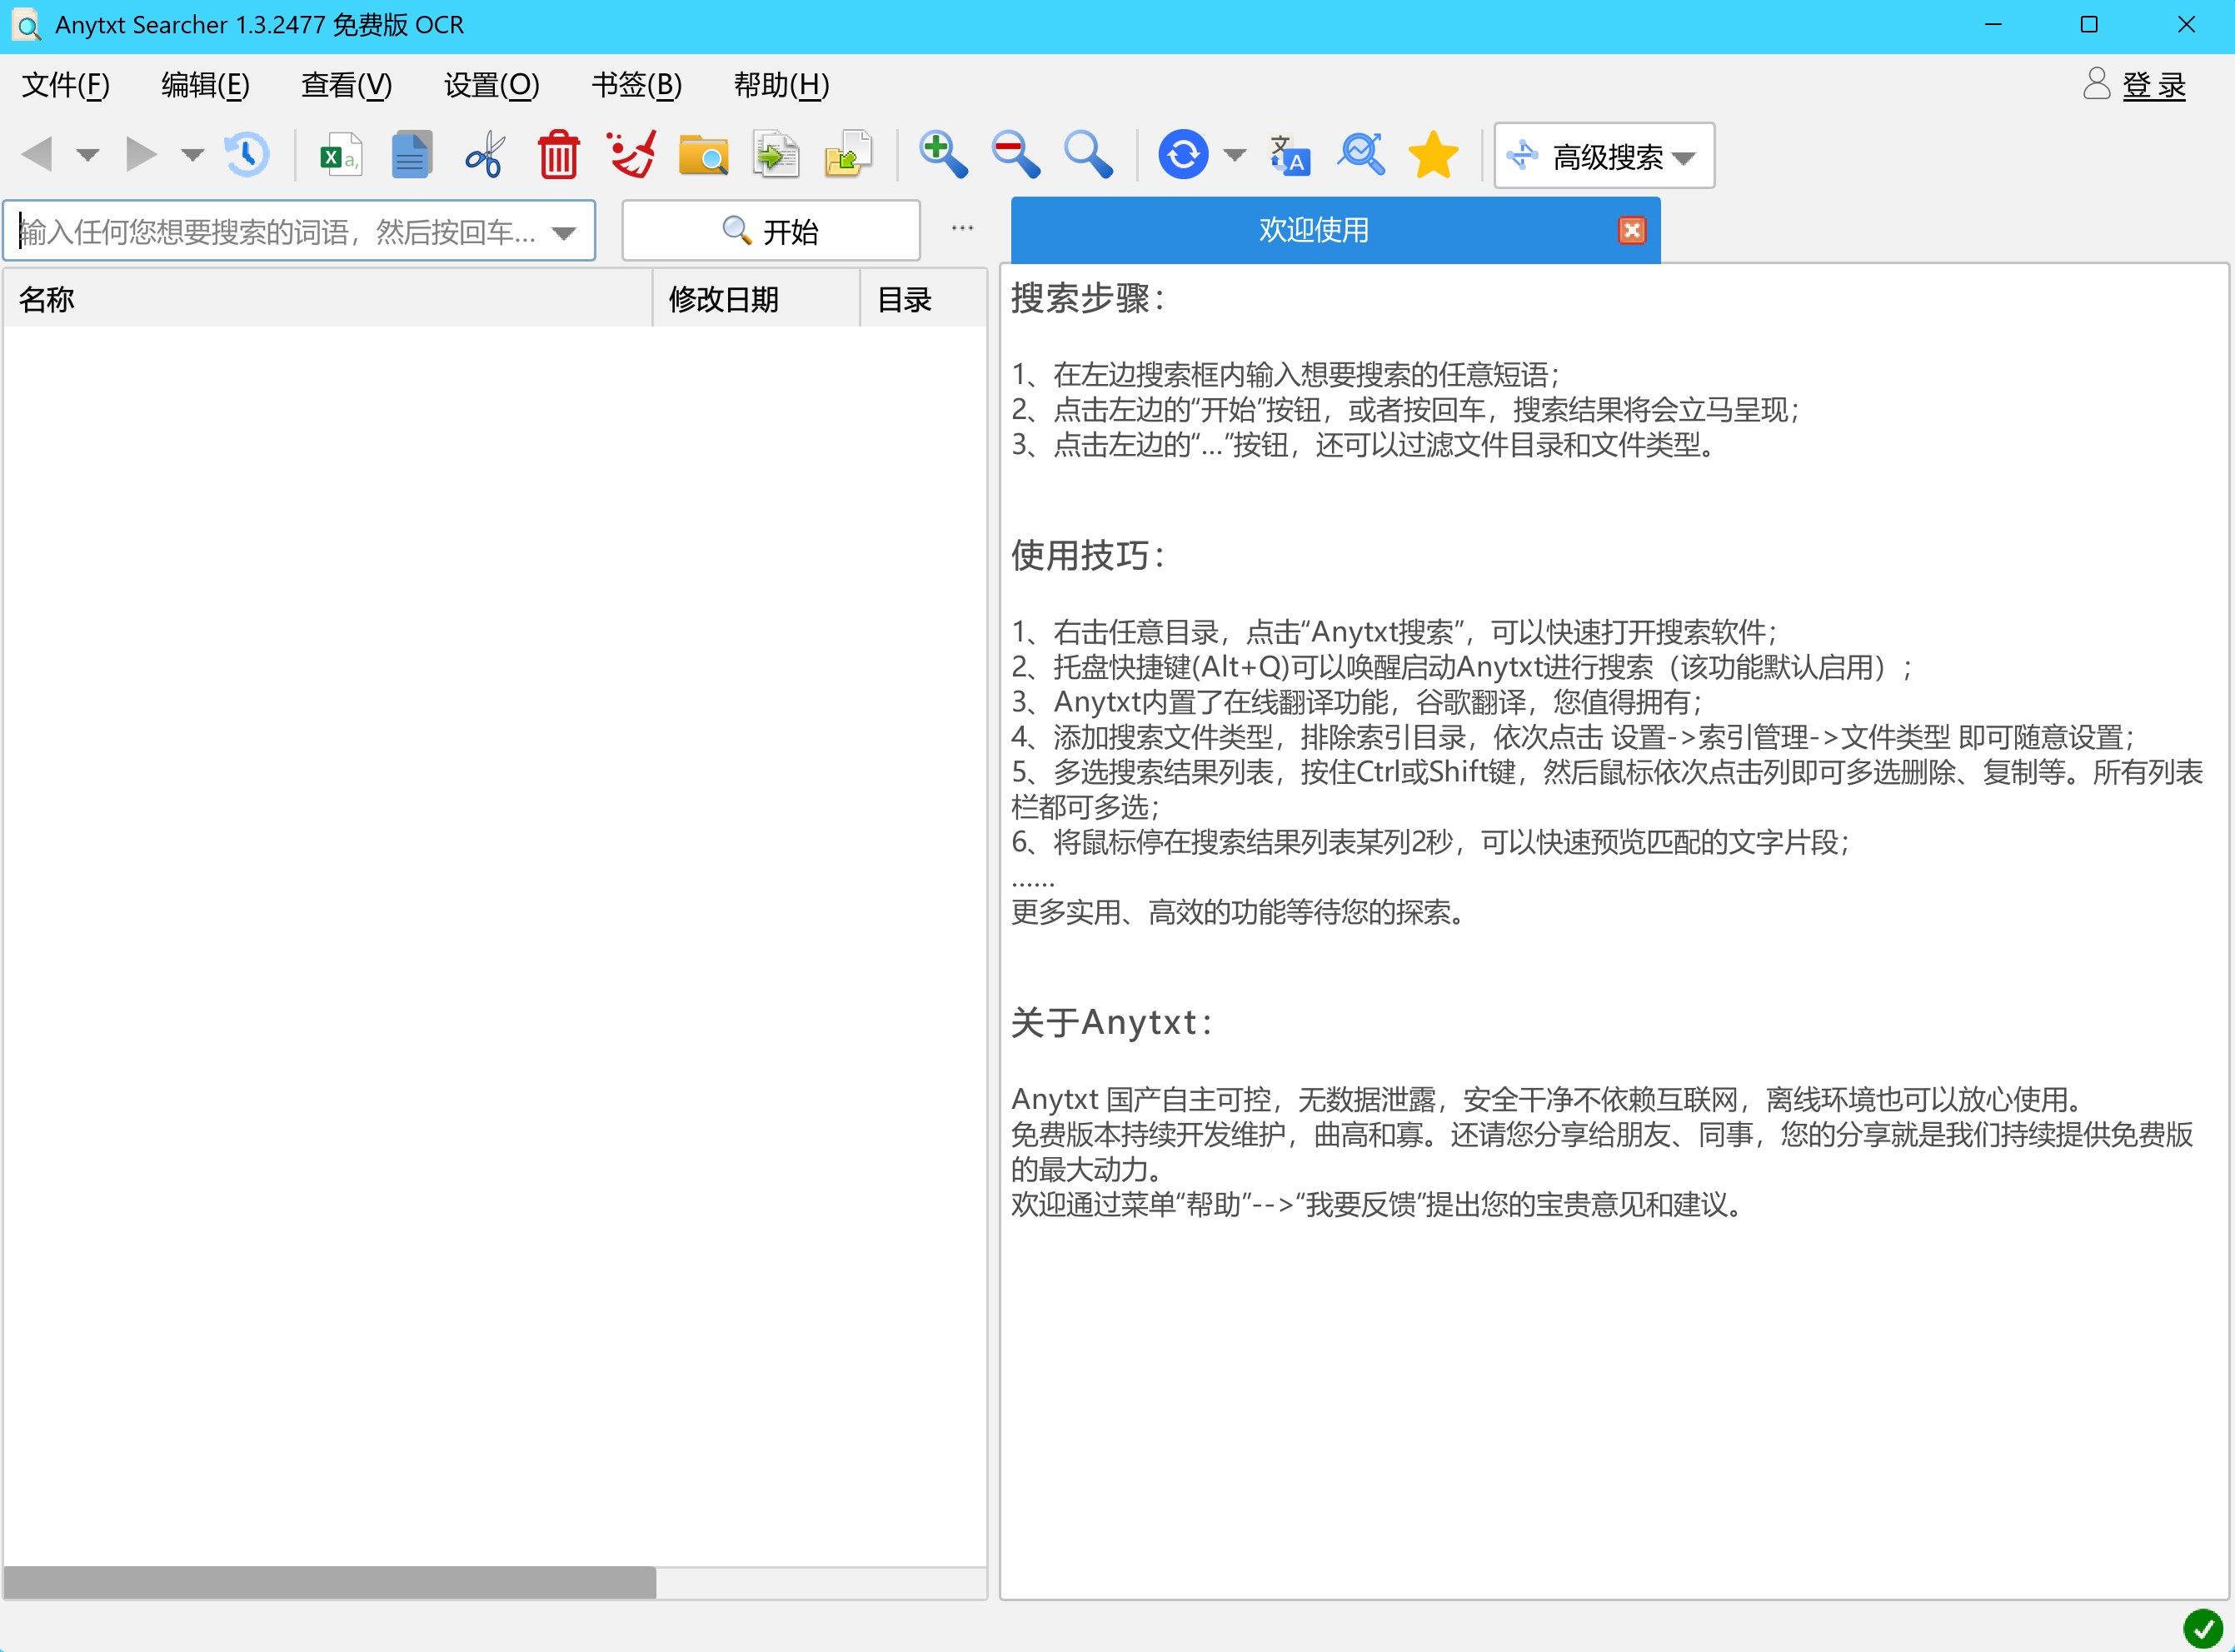
Task: Click the search history clock icon
Action: click(x=246, y=155)
